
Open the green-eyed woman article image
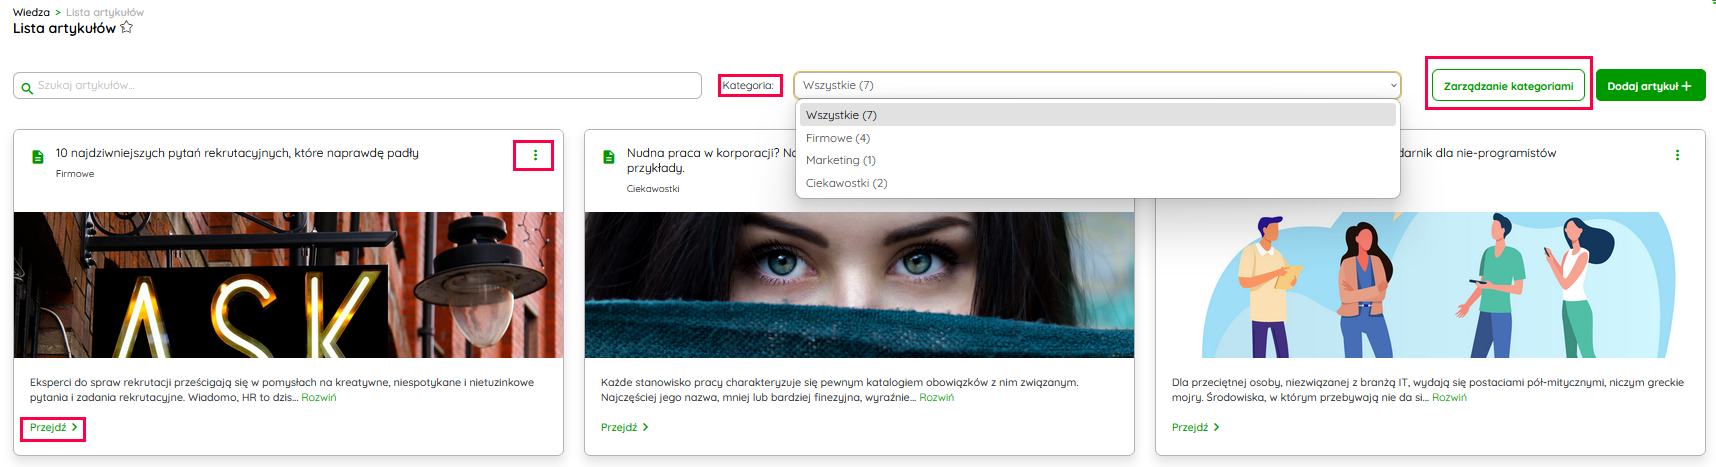(859, 285)
